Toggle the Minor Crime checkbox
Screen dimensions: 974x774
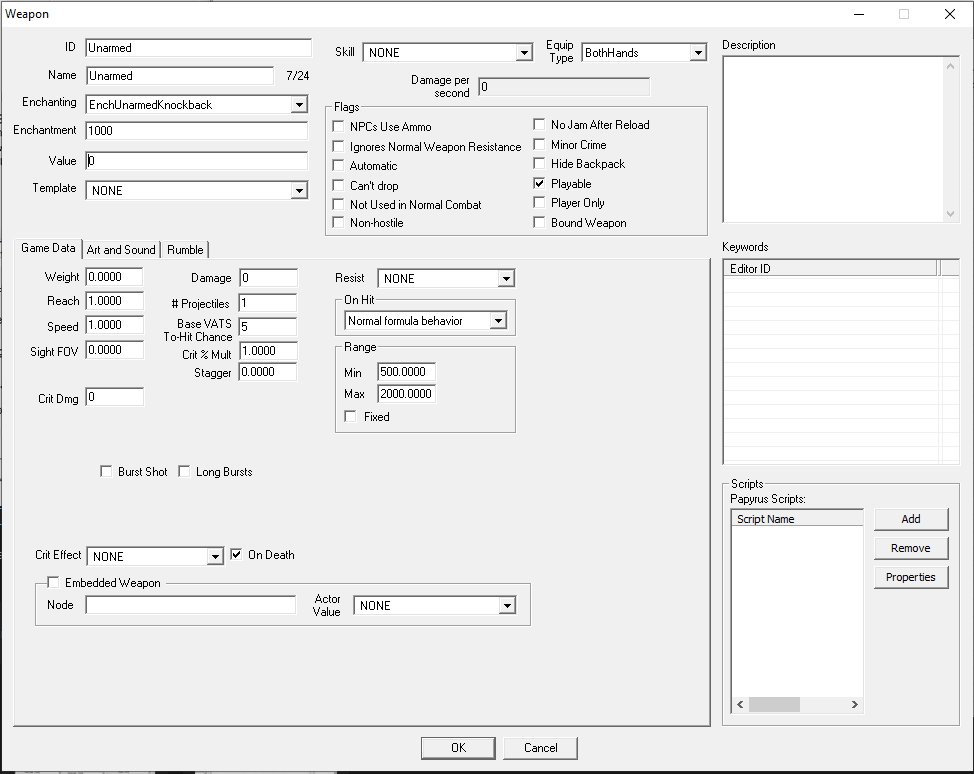(539, 145)
